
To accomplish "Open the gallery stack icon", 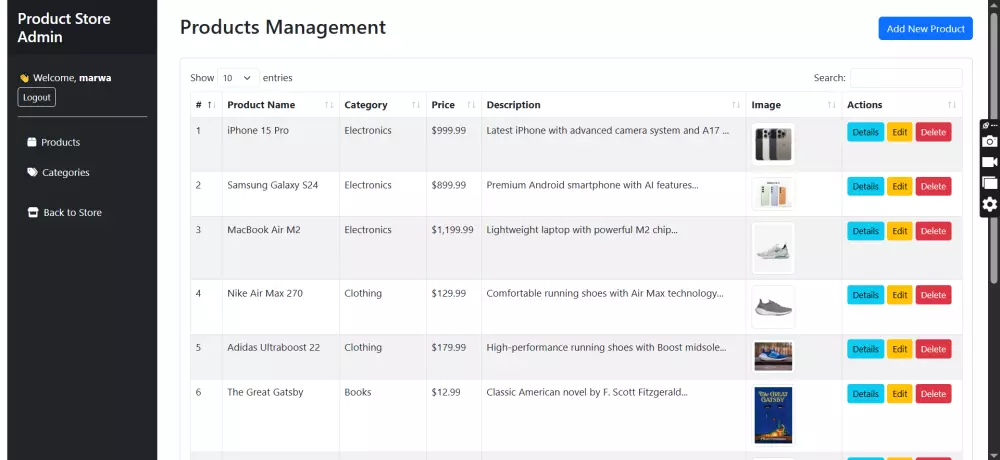I will (989, 183).
